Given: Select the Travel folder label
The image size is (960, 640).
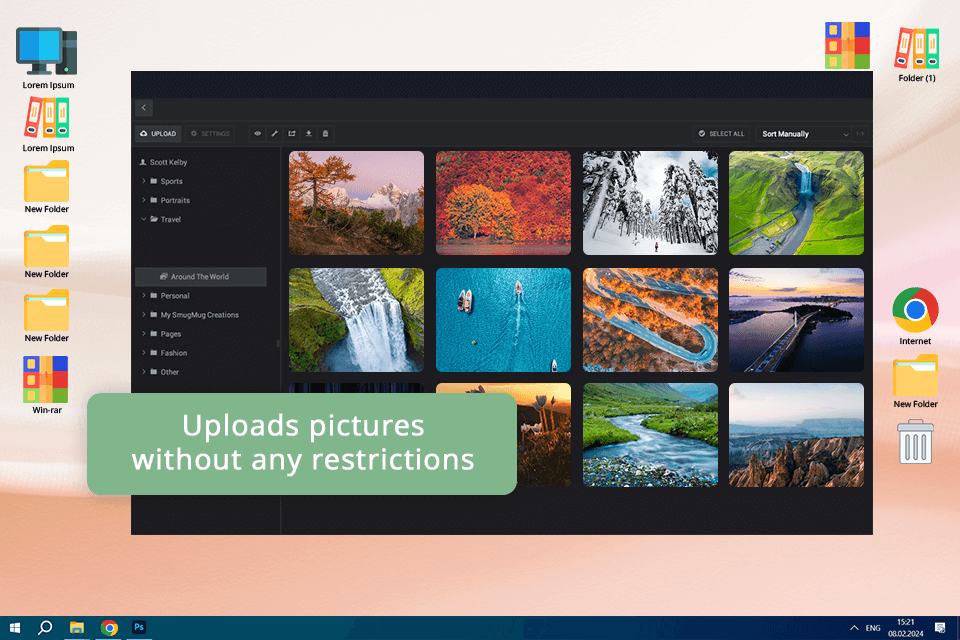Looking at the screenshot, I should click(171, 219).
